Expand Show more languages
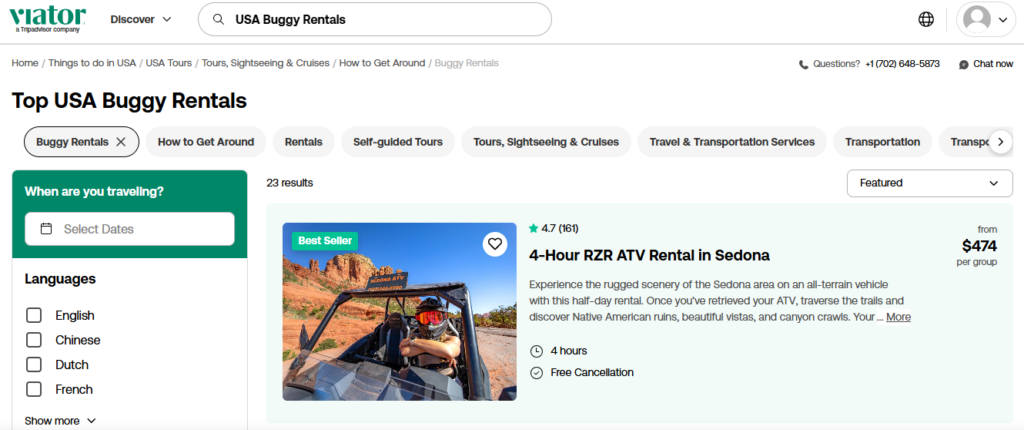The height and width of the screenshot is (430, 1024). (60, 421)
